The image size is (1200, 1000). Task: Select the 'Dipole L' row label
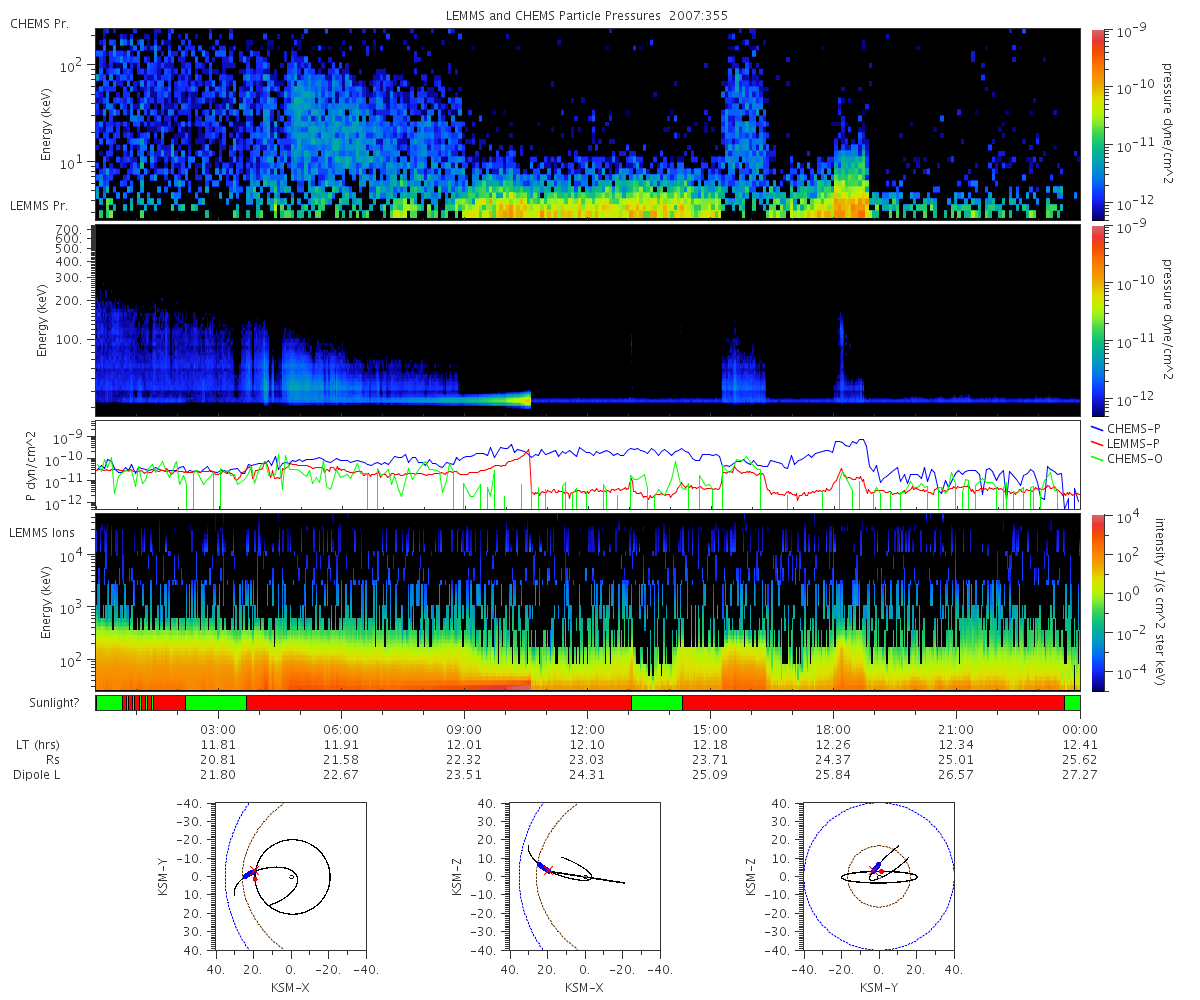pos(38,775)
